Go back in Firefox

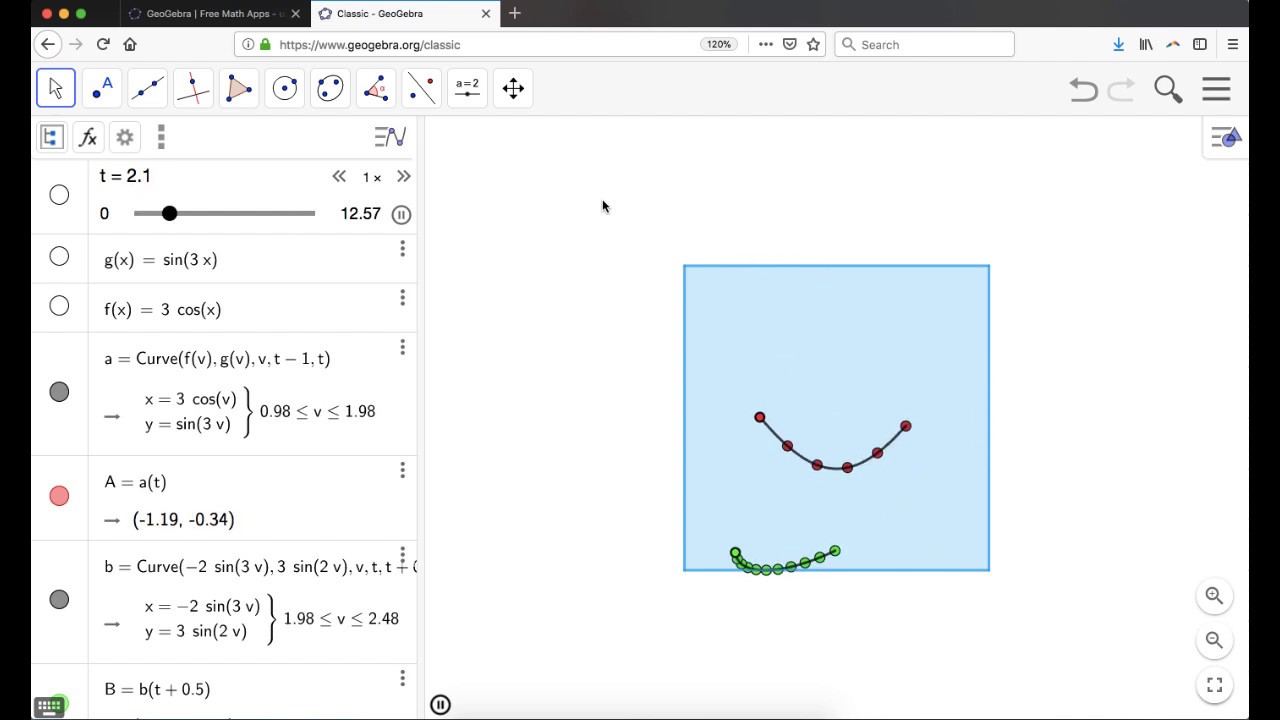point(47,44)
